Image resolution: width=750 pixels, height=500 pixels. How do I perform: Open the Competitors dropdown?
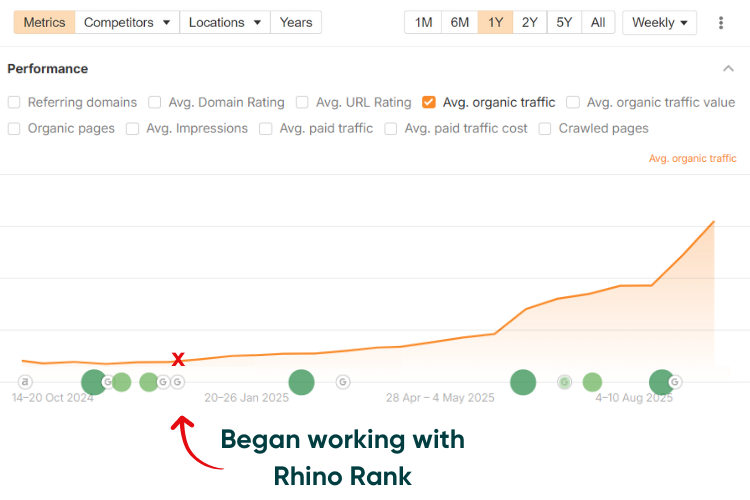coord(127,22)
